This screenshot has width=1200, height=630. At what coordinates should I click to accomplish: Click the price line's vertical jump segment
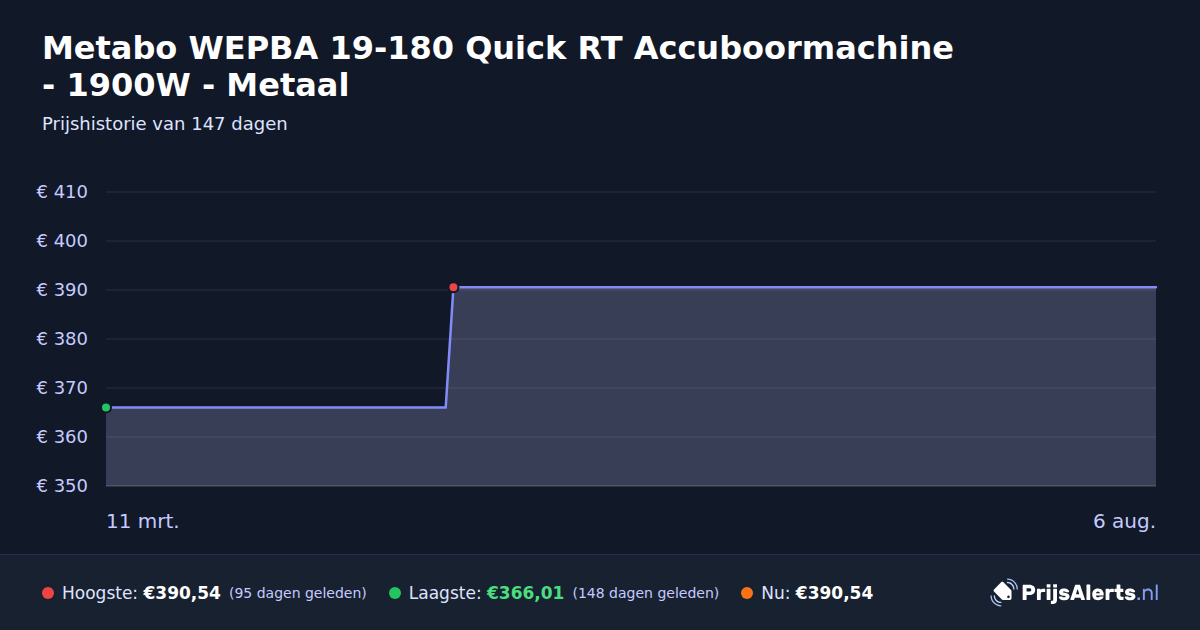point(449,347)
